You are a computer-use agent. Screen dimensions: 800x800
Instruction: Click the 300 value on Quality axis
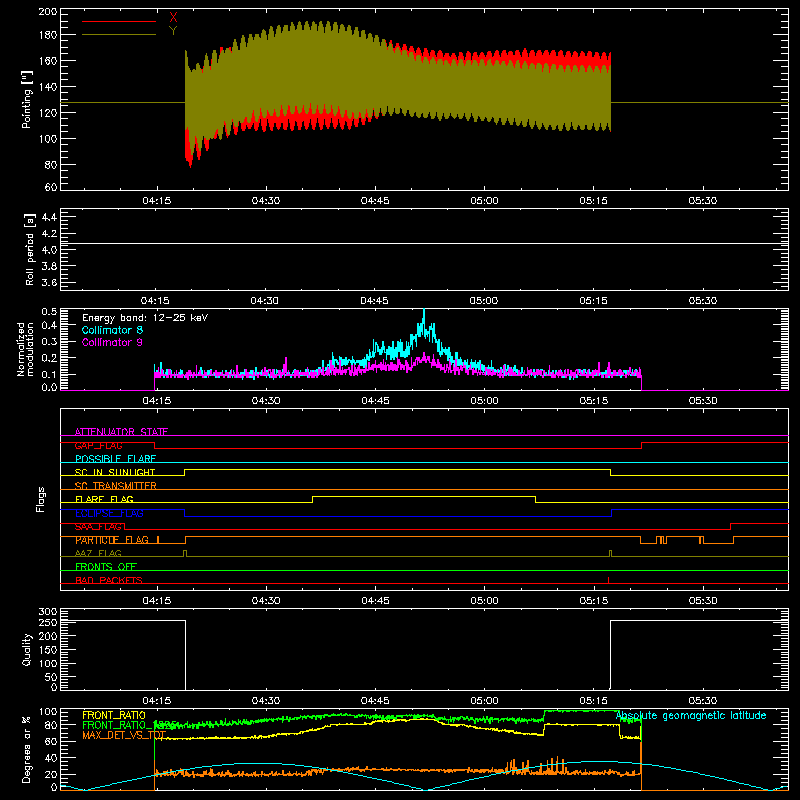(48, 611)
